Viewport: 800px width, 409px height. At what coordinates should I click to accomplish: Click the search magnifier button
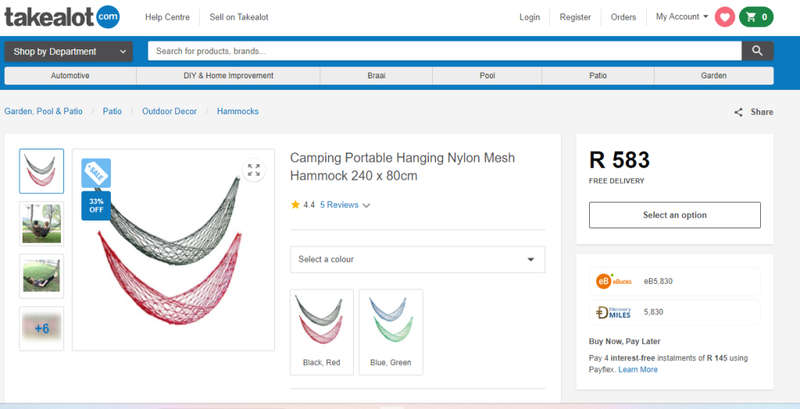click(x=757, y=51)
